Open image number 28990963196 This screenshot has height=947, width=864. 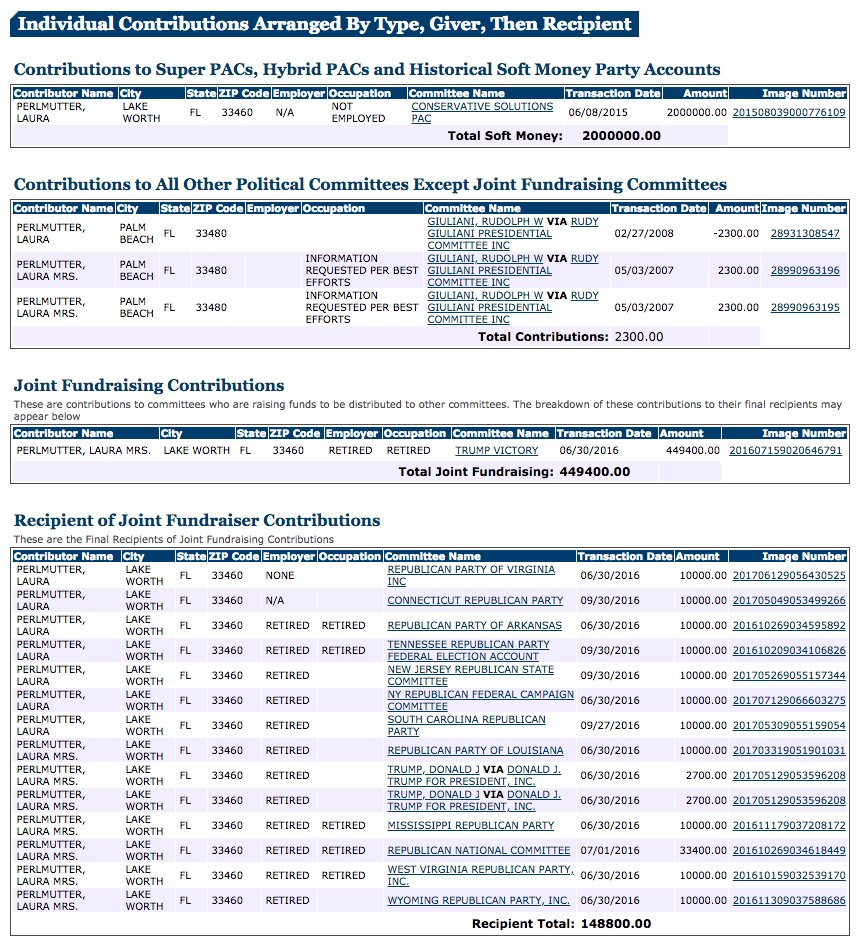pos(805,271)
